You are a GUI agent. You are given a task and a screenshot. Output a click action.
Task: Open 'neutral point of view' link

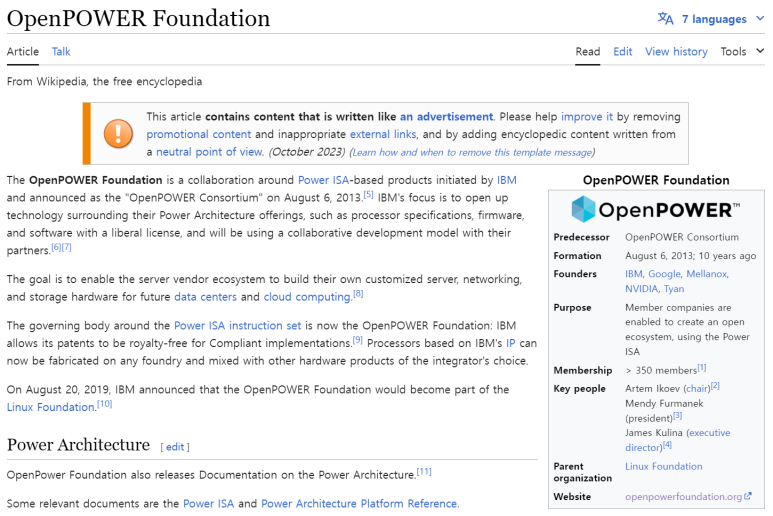210,152
